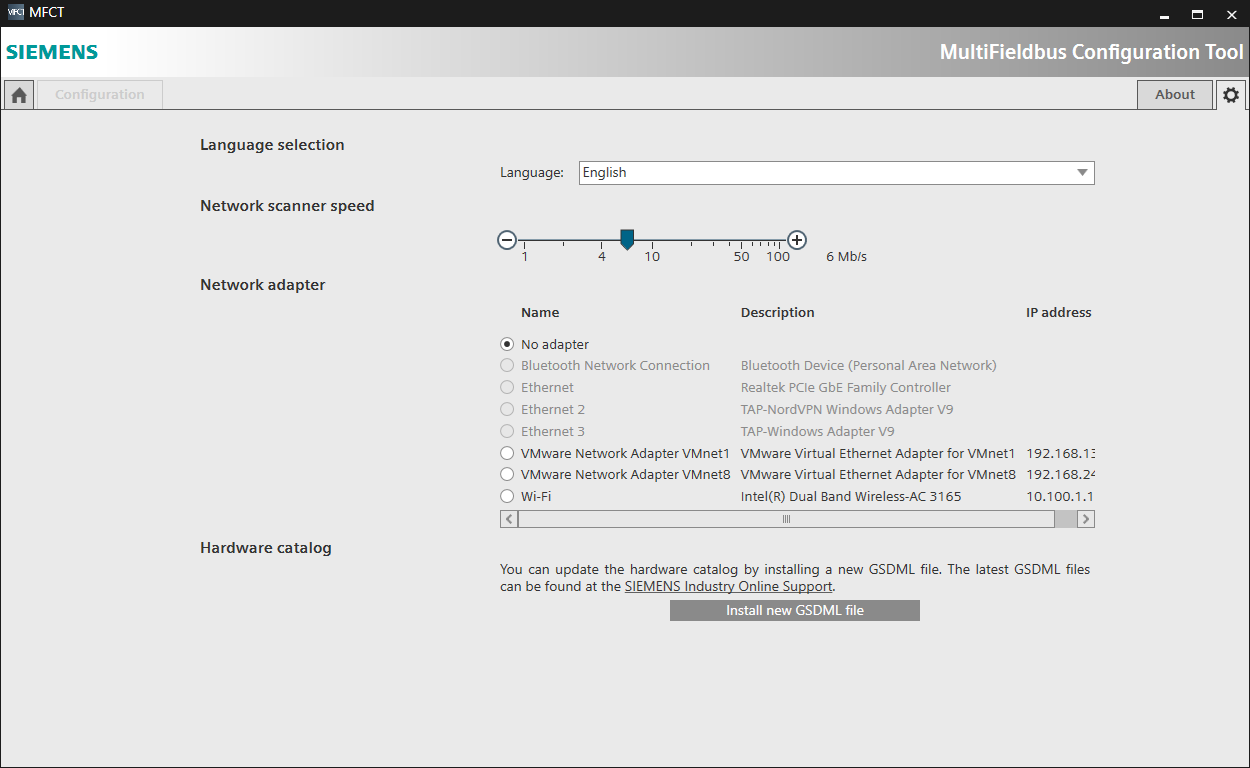Minimize the MFCT window
The height and width of the screenshot is (768, 1250).
[1165, 14]
